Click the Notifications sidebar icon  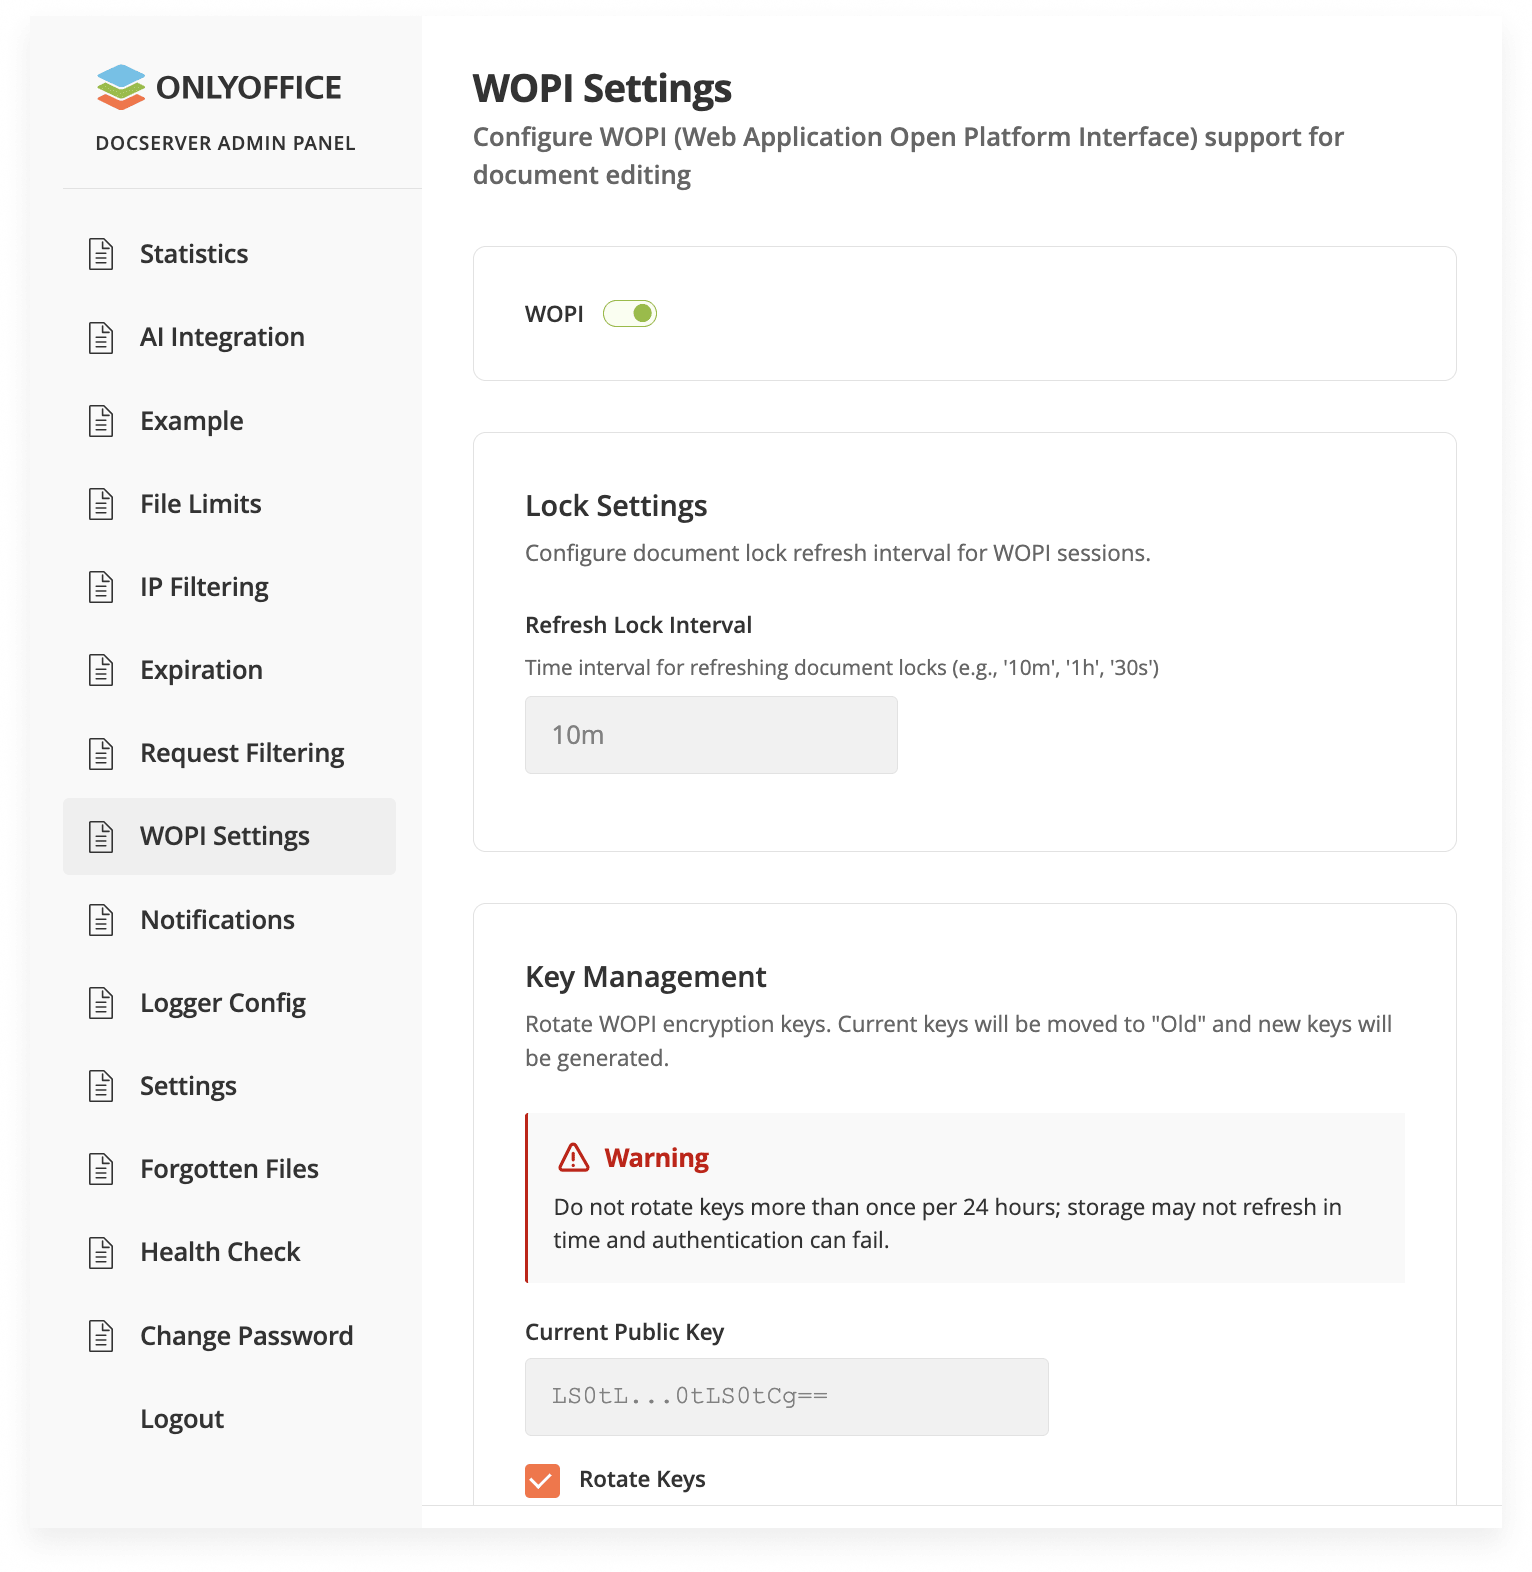101,920
